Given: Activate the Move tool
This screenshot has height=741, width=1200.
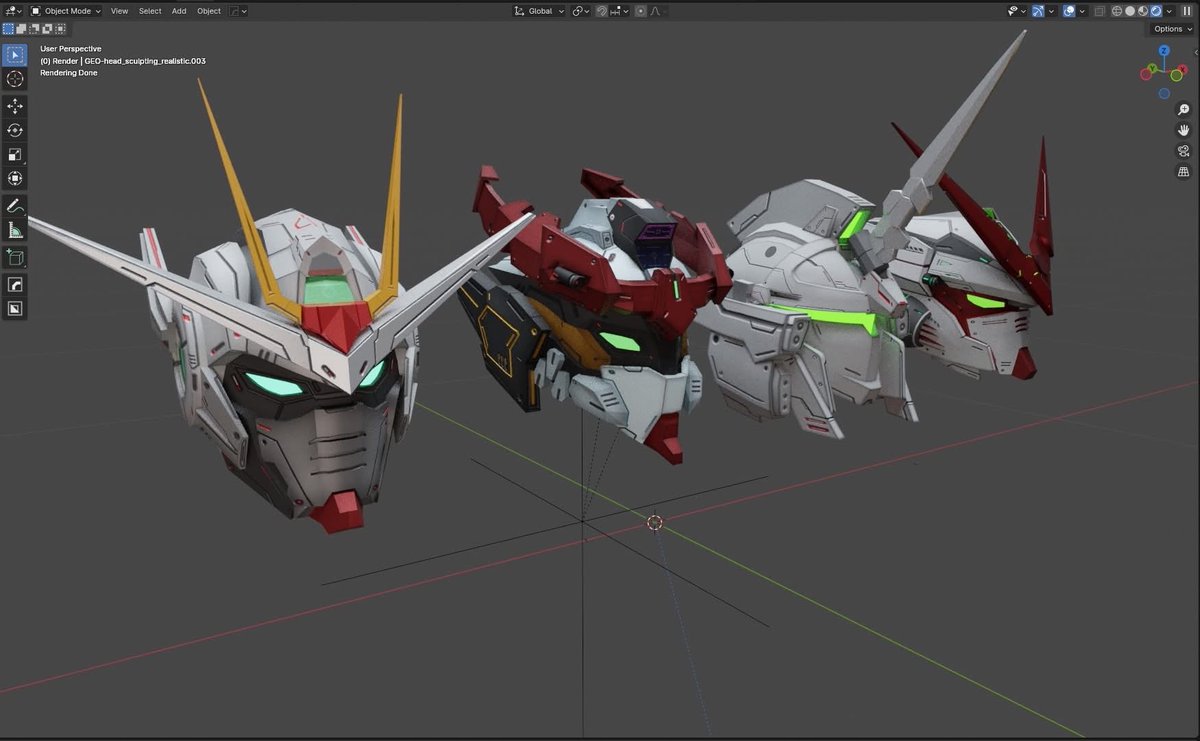Looking at the screenshot, I should coord(15,106).
